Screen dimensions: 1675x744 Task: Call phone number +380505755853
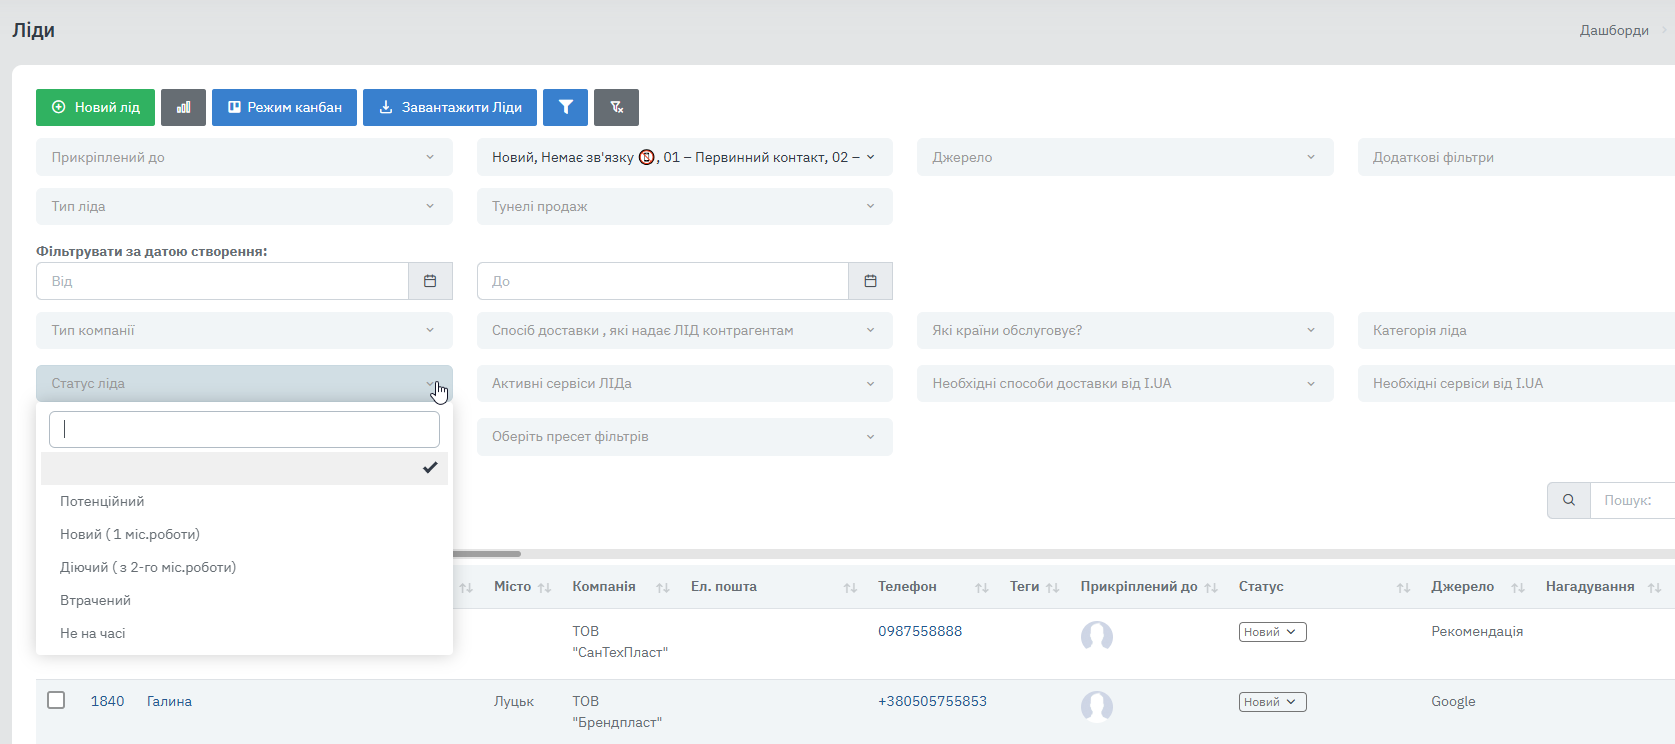tap(932, 701)
